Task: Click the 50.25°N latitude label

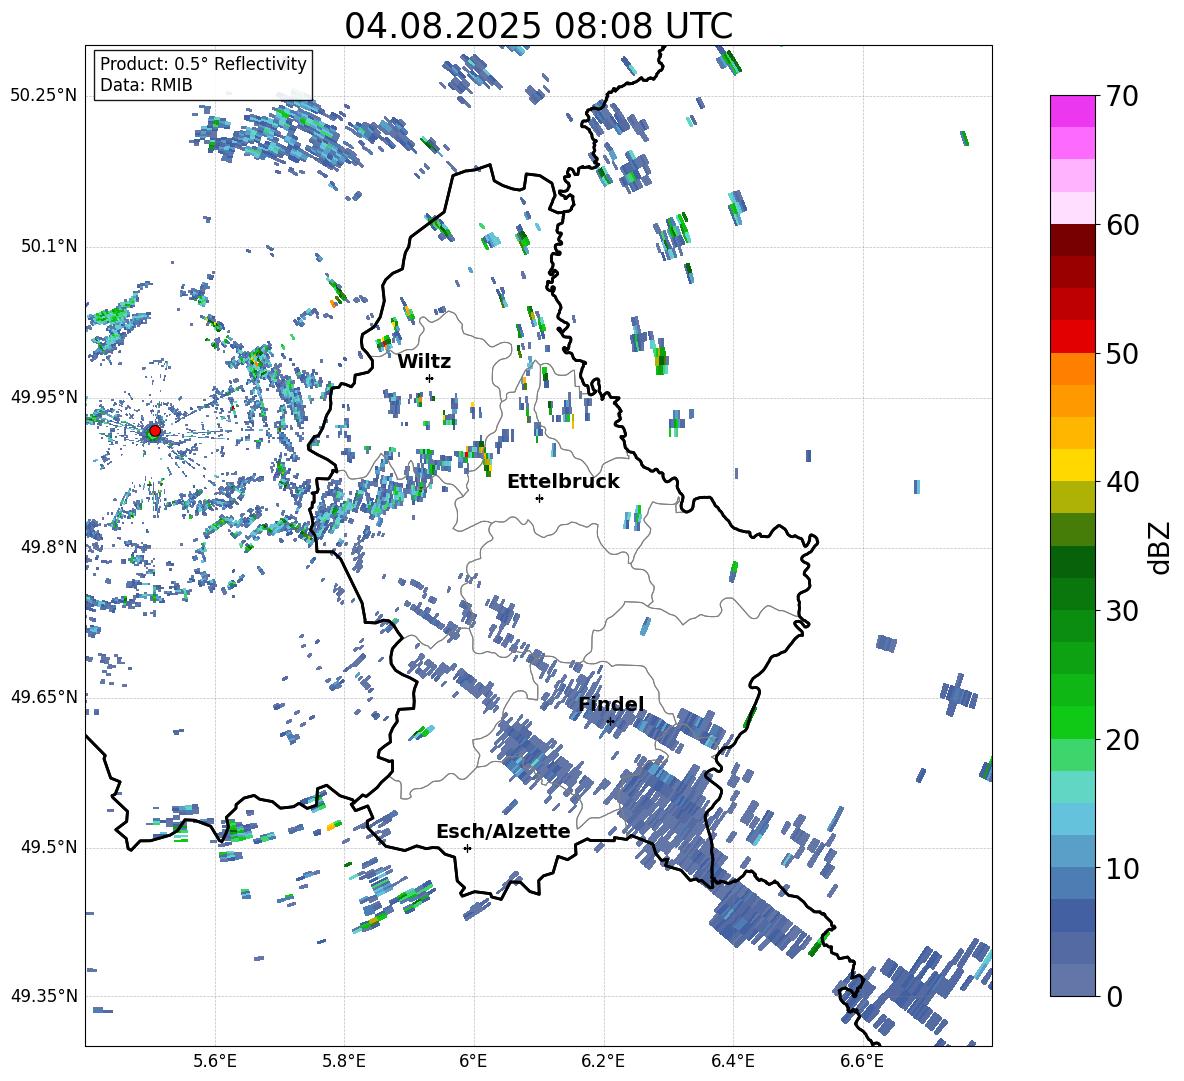Action: (44, 96)
